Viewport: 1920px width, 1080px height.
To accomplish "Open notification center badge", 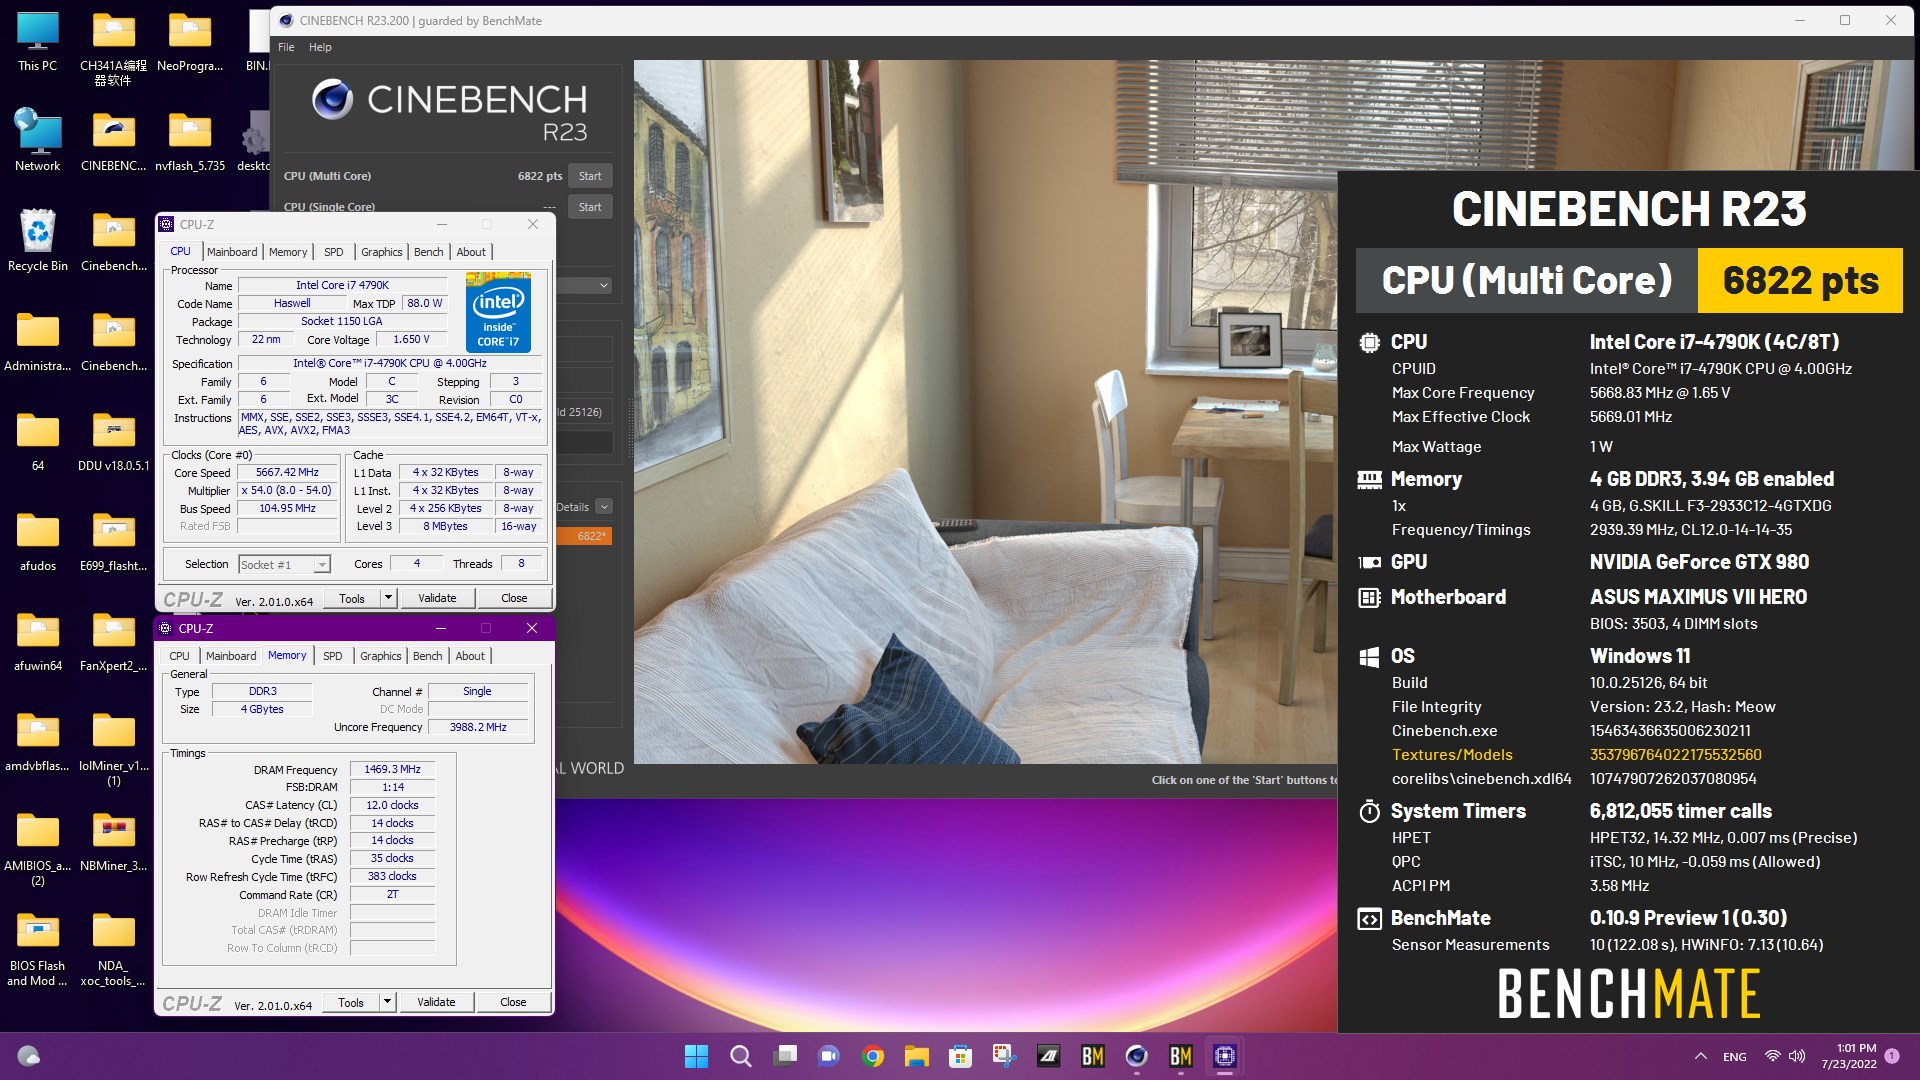I will 1892,1056.
